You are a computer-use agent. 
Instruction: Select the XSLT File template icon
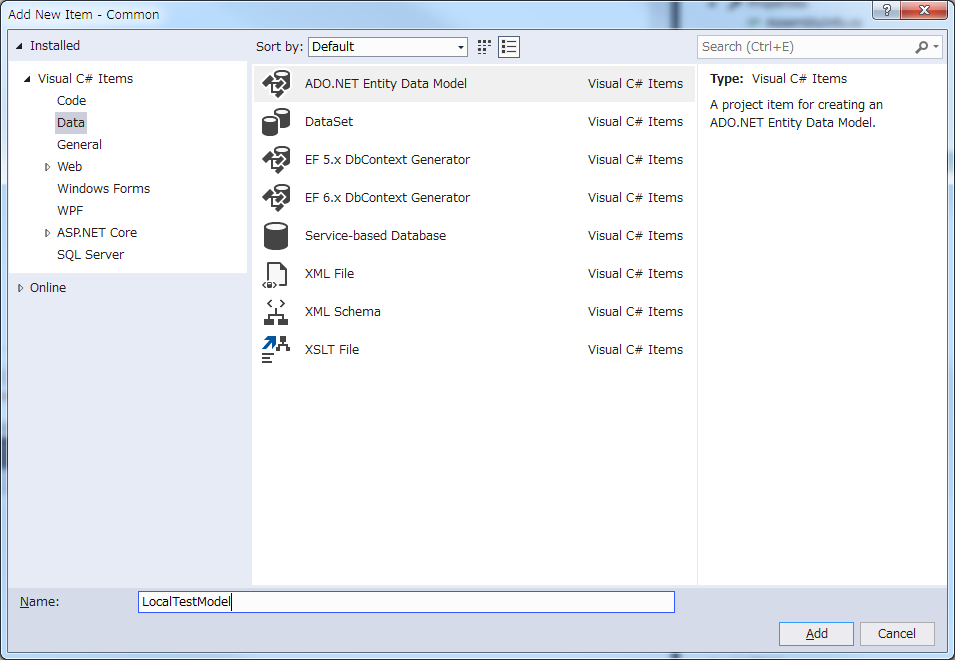(x=276, y=349)
